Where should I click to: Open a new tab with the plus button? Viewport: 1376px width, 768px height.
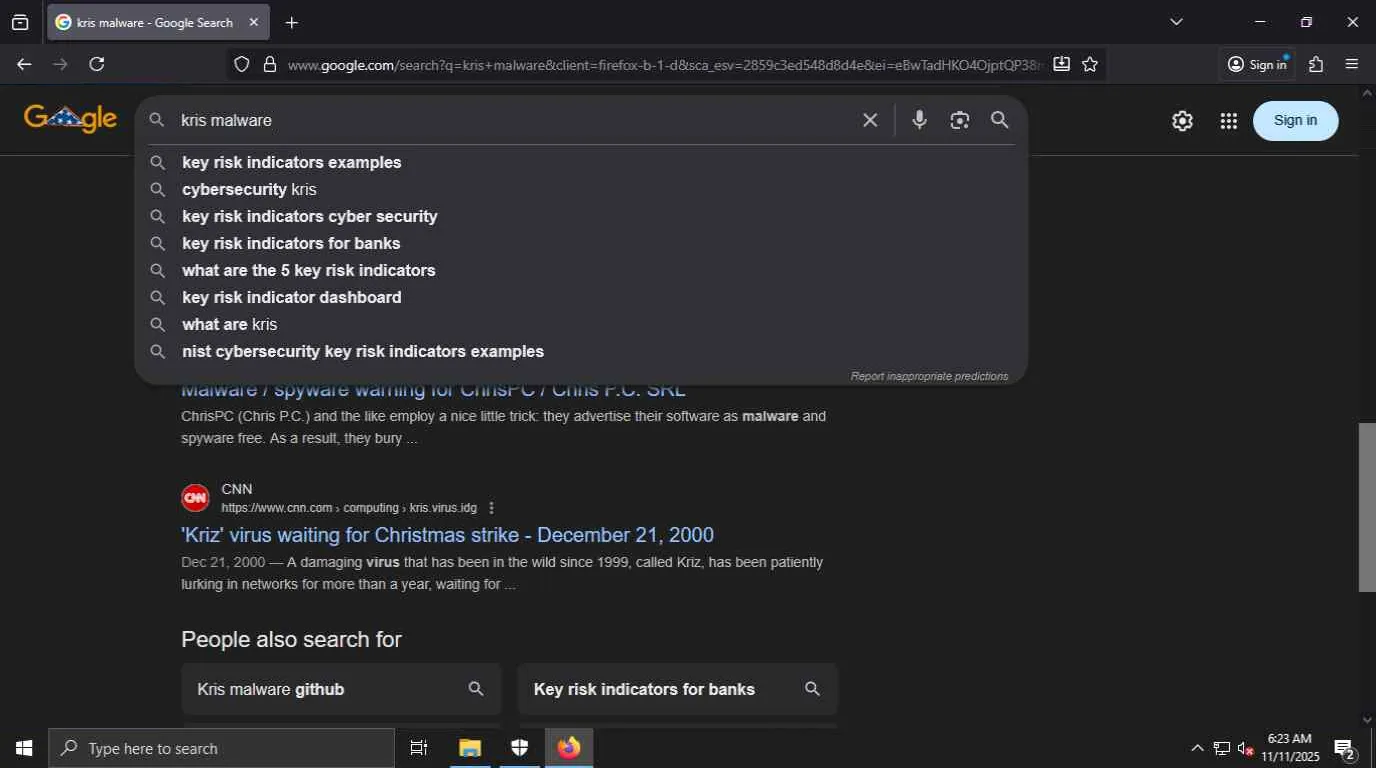(291, 22)
